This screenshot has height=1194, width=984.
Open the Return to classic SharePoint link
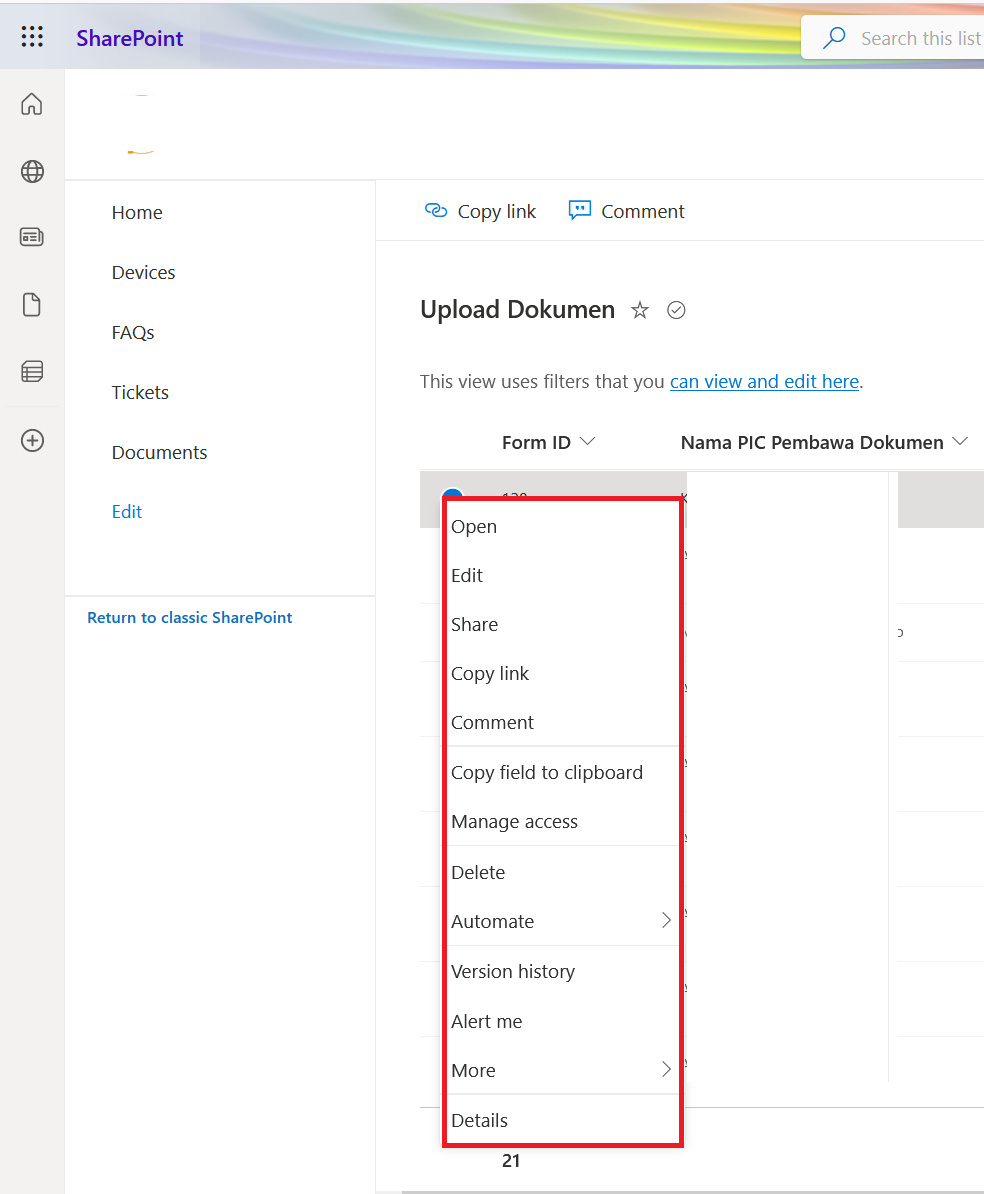(x=189, y=617)
